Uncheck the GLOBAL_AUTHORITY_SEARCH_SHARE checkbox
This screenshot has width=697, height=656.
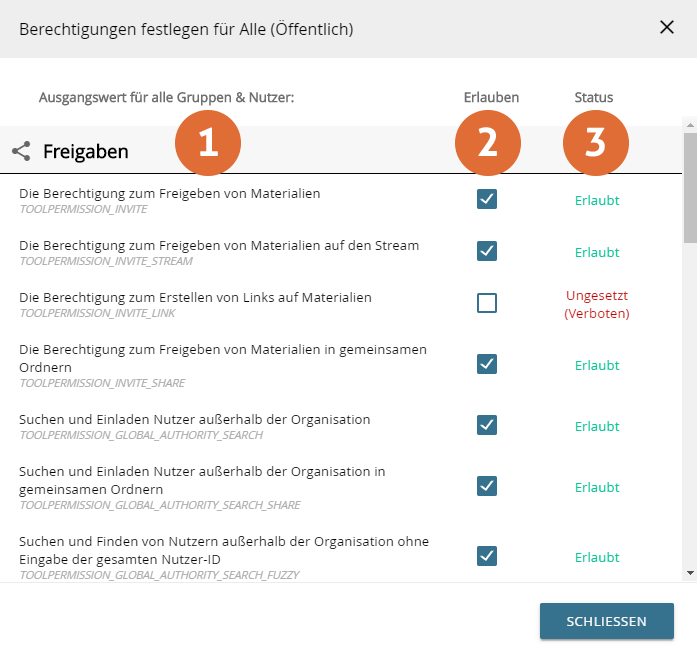(487, 486)
